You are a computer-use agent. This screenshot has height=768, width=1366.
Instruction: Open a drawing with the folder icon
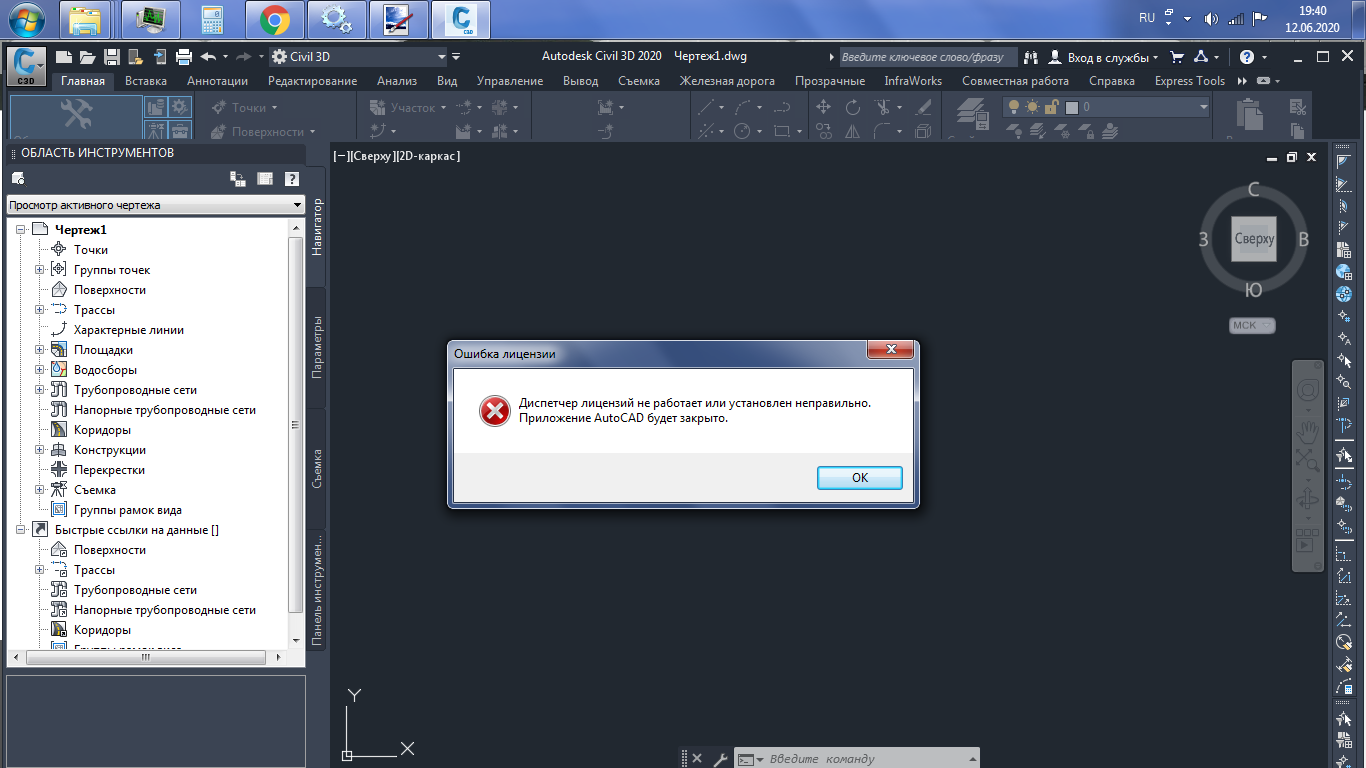coord(88,57)
